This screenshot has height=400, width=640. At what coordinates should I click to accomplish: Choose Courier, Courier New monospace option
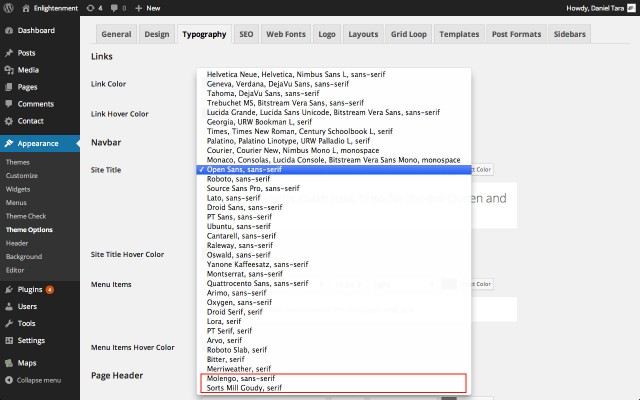tap(334, 151)
